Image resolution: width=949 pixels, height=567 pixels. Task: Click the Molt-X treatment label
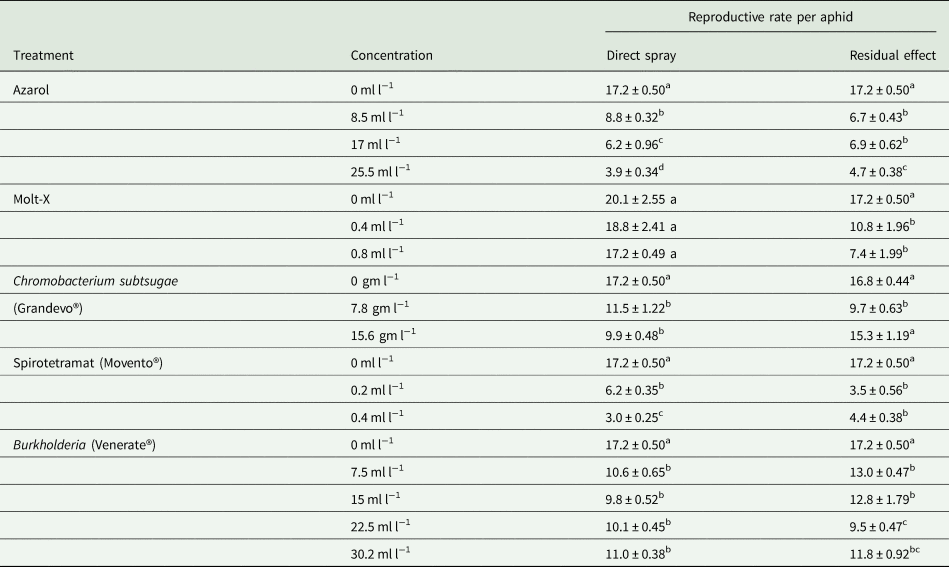31,199
